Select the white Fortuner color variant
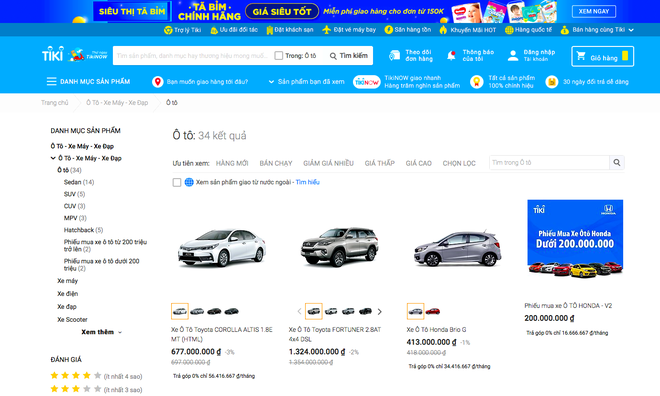Image resolution: width=660 pixels, height=396 pixels. click(x=331, y=311)
